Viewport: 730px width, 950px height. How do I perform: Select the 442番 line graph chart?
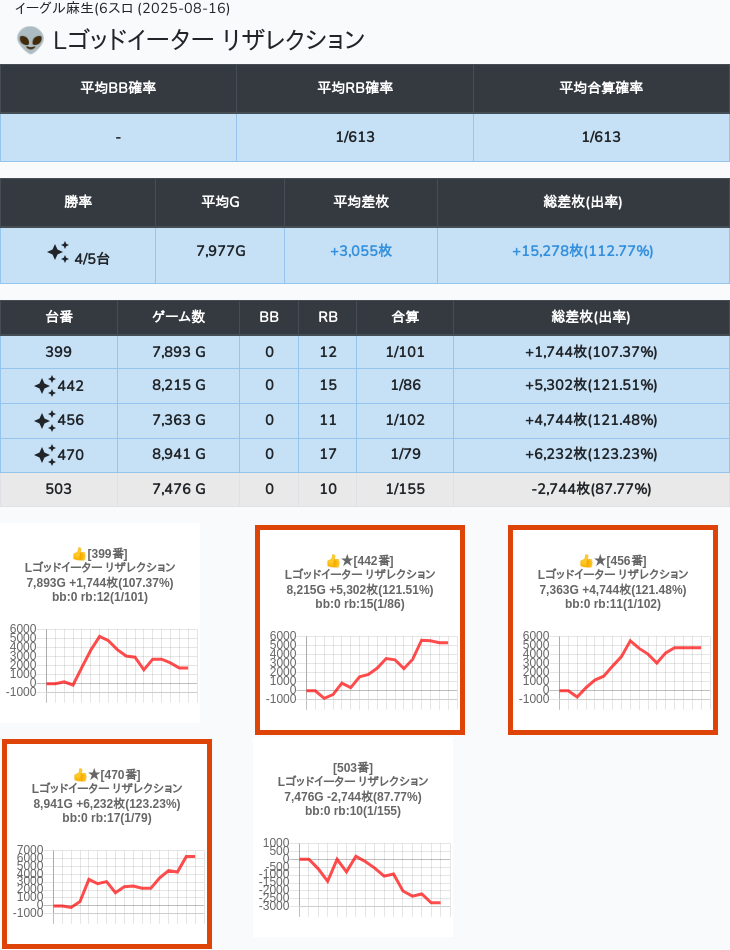[360, 668]
